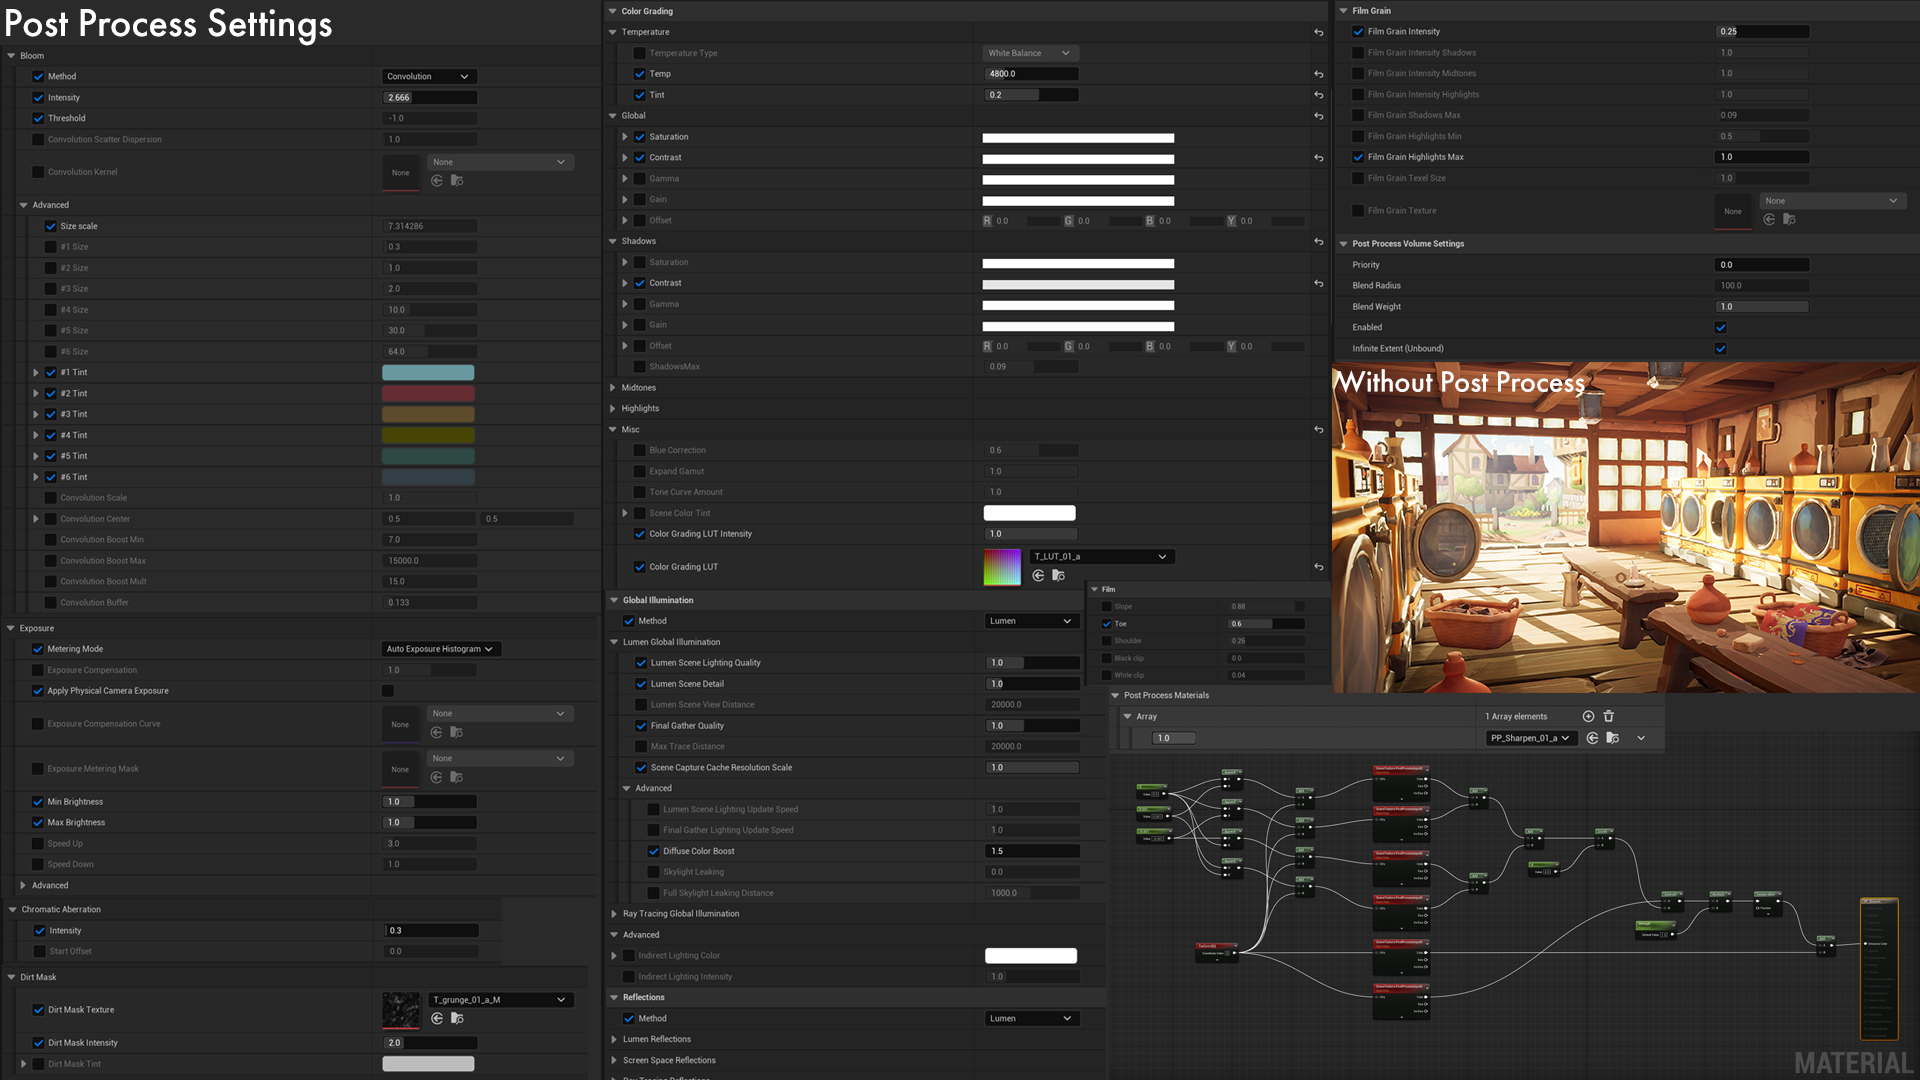
Task: Toggle the Bloom Threshold override checkbox
Action: point(38,118)
